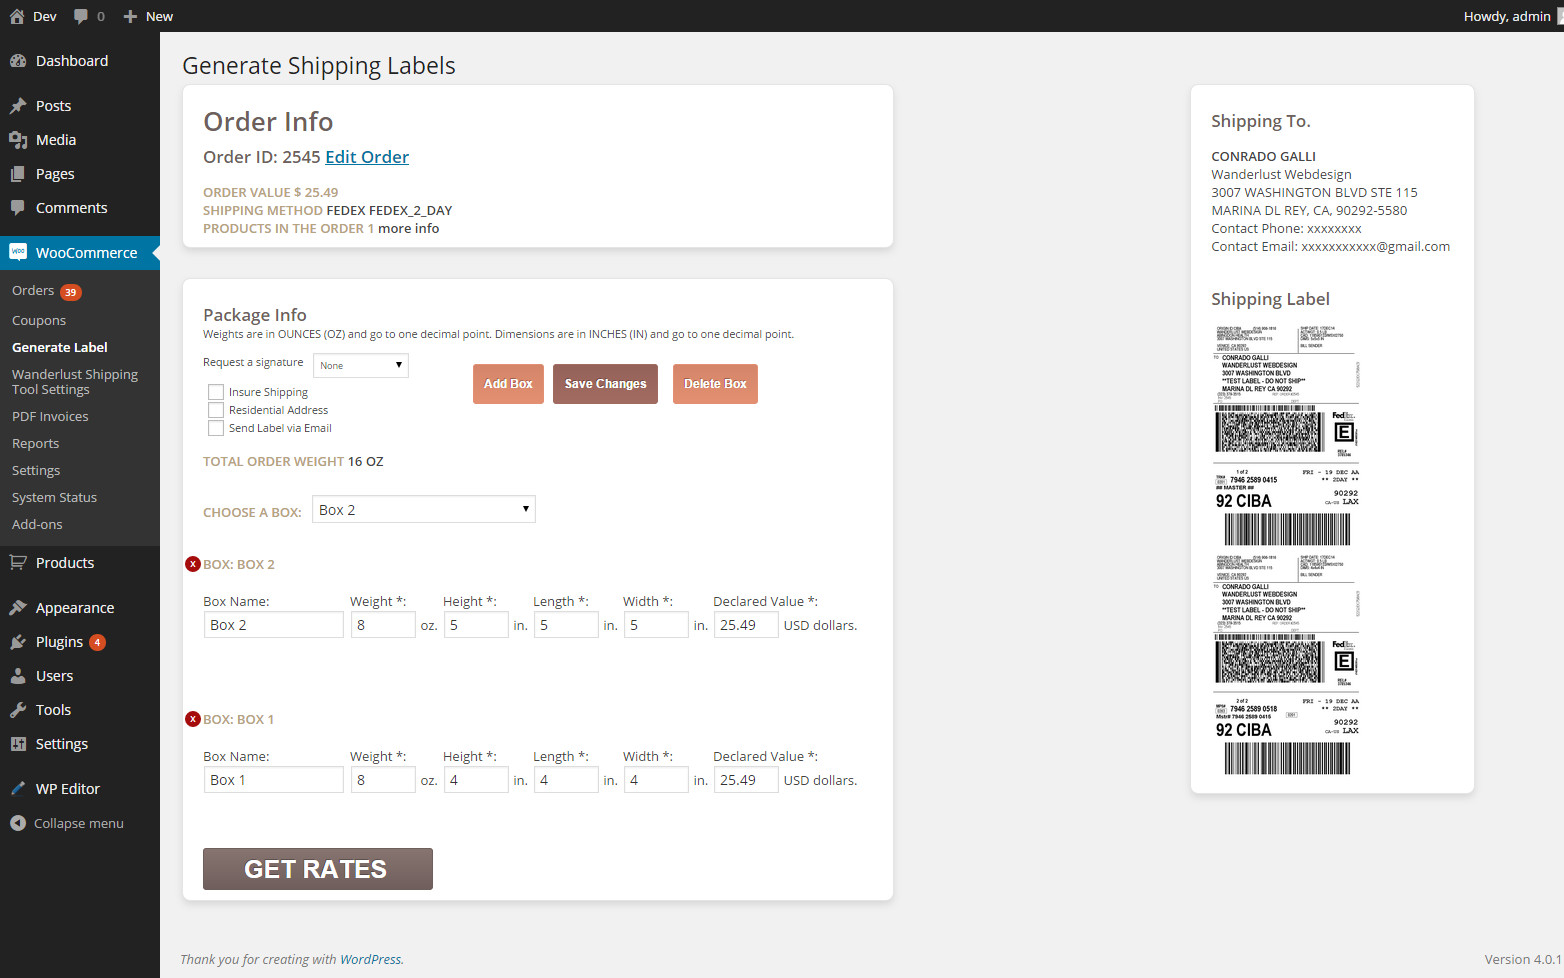
Task: Click the Box 2 Weight input field
Action: point(383,625)
